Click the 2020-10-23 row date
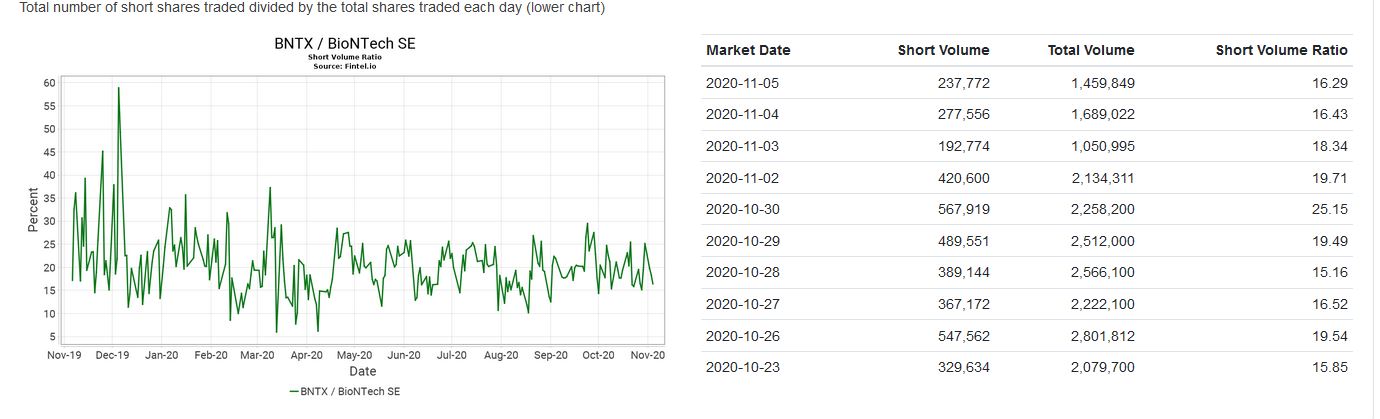 pos(742,368)
